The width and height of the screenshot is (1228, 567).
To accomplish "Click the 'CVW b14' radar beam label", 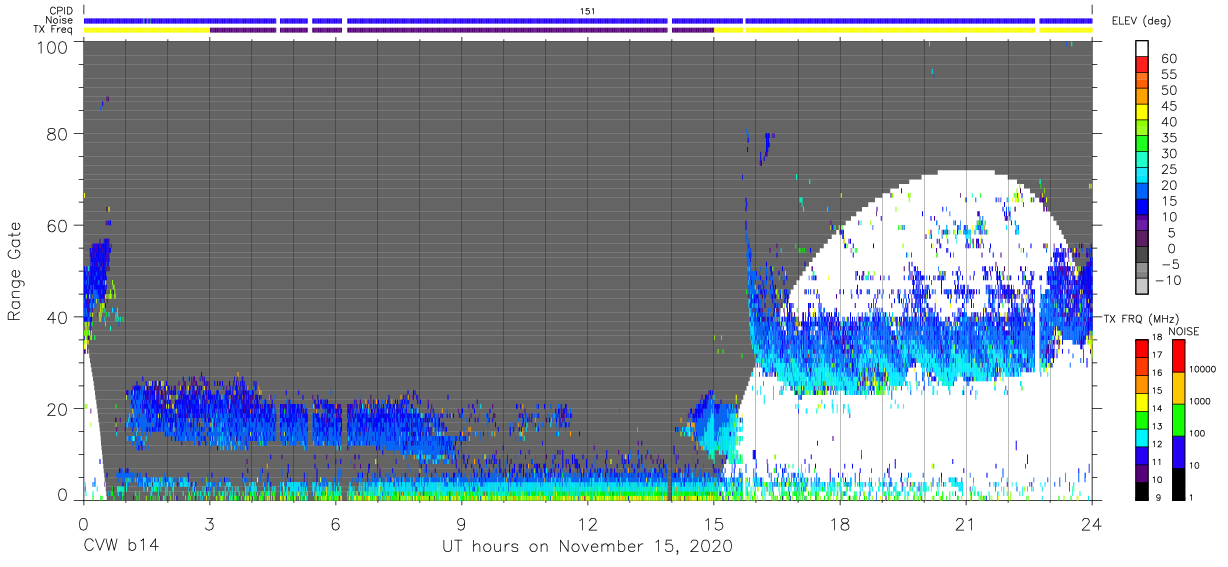I will 121,546.
